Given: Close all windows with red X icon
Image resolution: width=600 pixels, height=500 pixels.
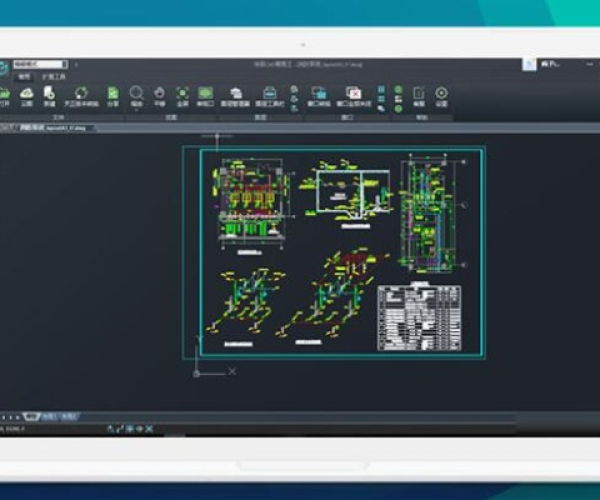Looking at the screenshot, I should coord(353,93).
